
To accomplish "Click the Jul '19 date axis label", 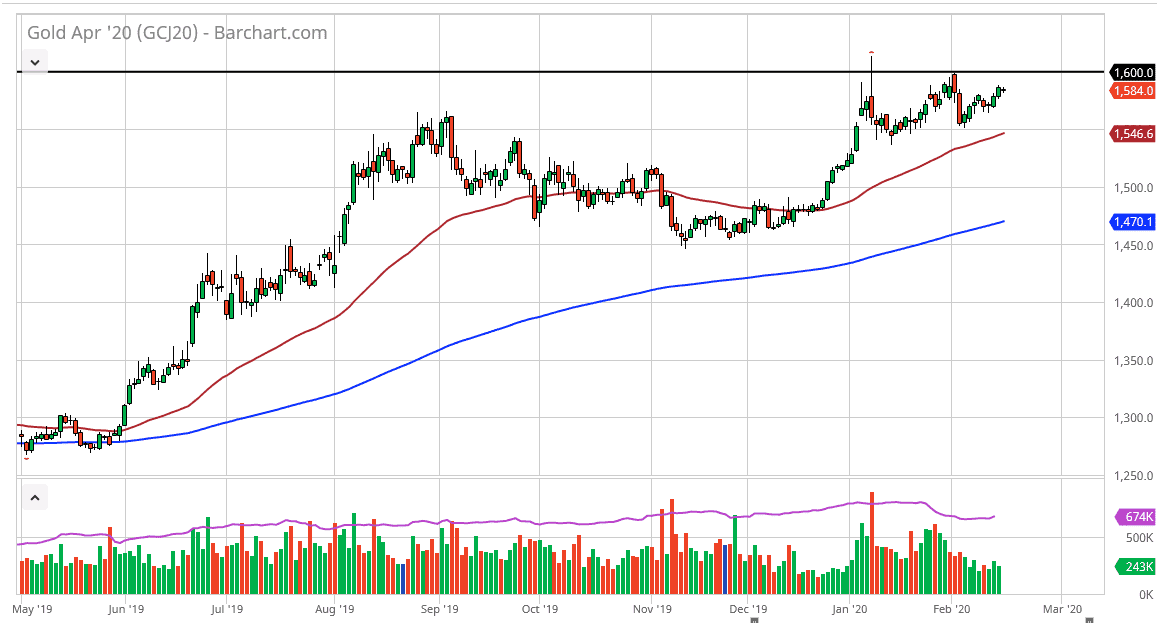I will pyautogui.click(x=226, y=609).
